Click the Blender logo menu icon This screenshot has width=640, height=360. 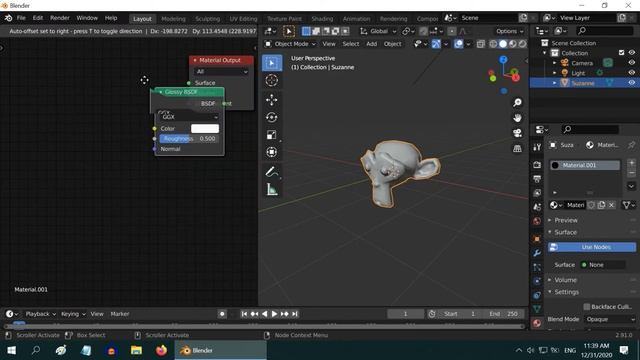coord(8,18)
